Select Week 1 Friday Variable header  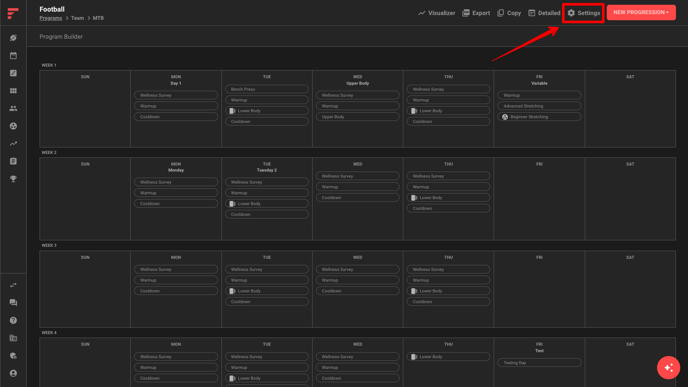tap(539, 83)
